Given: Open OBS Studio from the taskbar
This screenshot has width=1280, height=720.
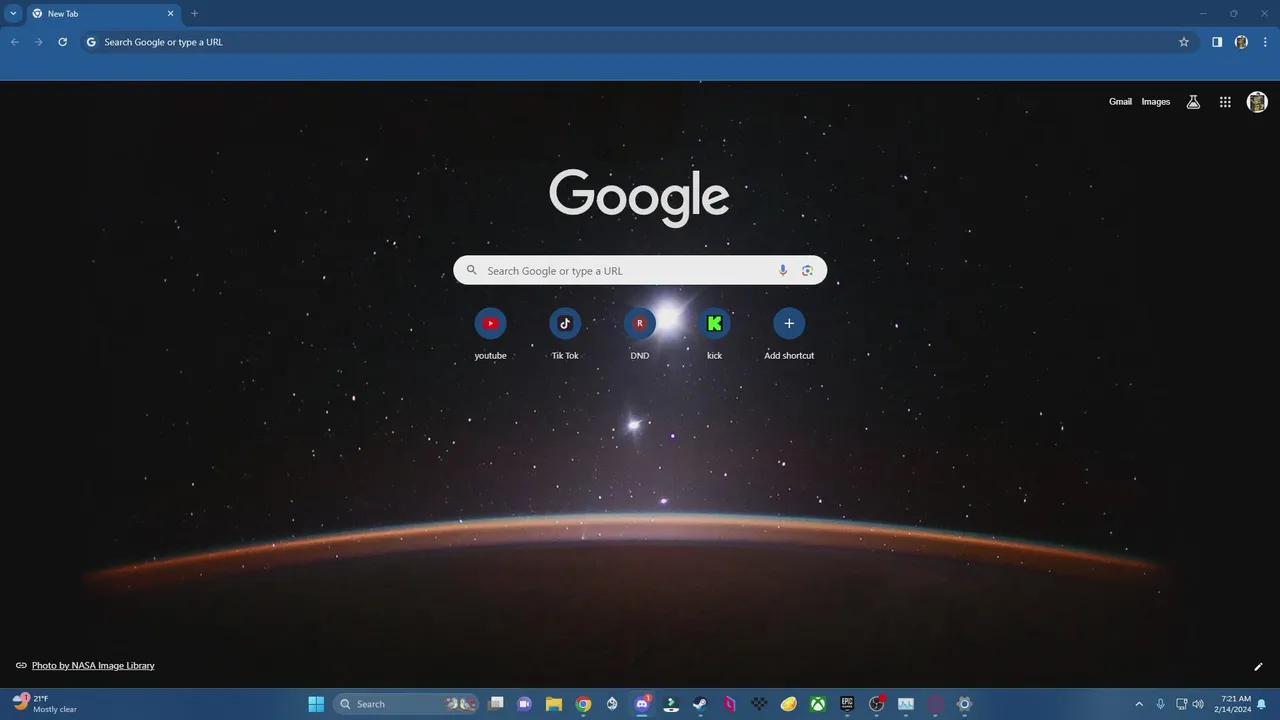Looking at the screenshot, I should click(877, 704).
